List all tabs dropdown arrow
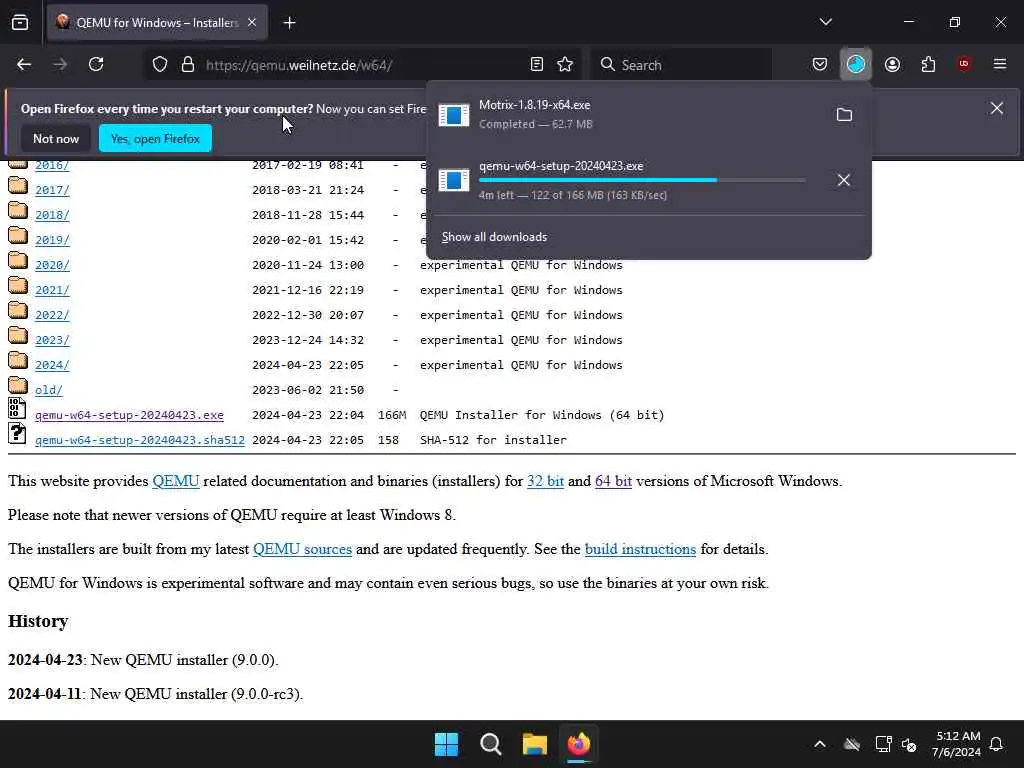 [826, 22]
